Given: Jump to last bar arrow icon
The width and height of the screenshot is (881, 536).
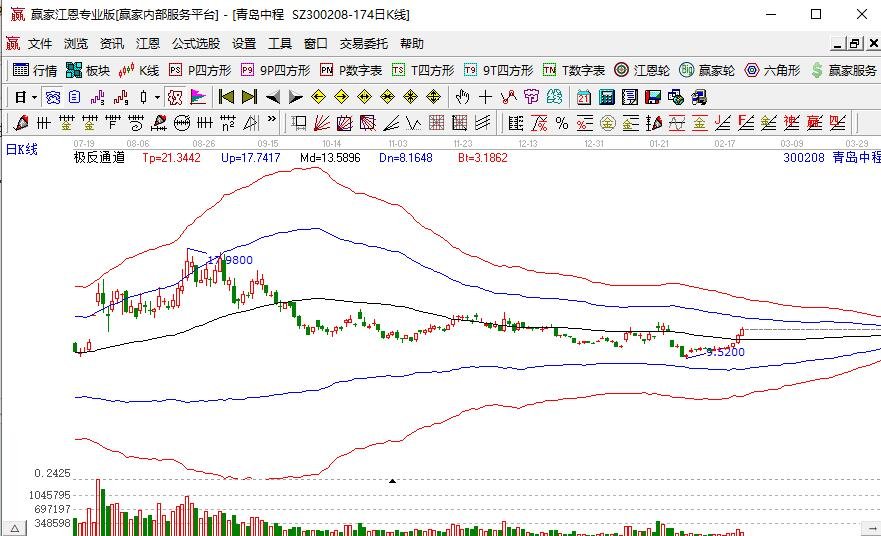Looking at the screenshot, I should (249, 97).
